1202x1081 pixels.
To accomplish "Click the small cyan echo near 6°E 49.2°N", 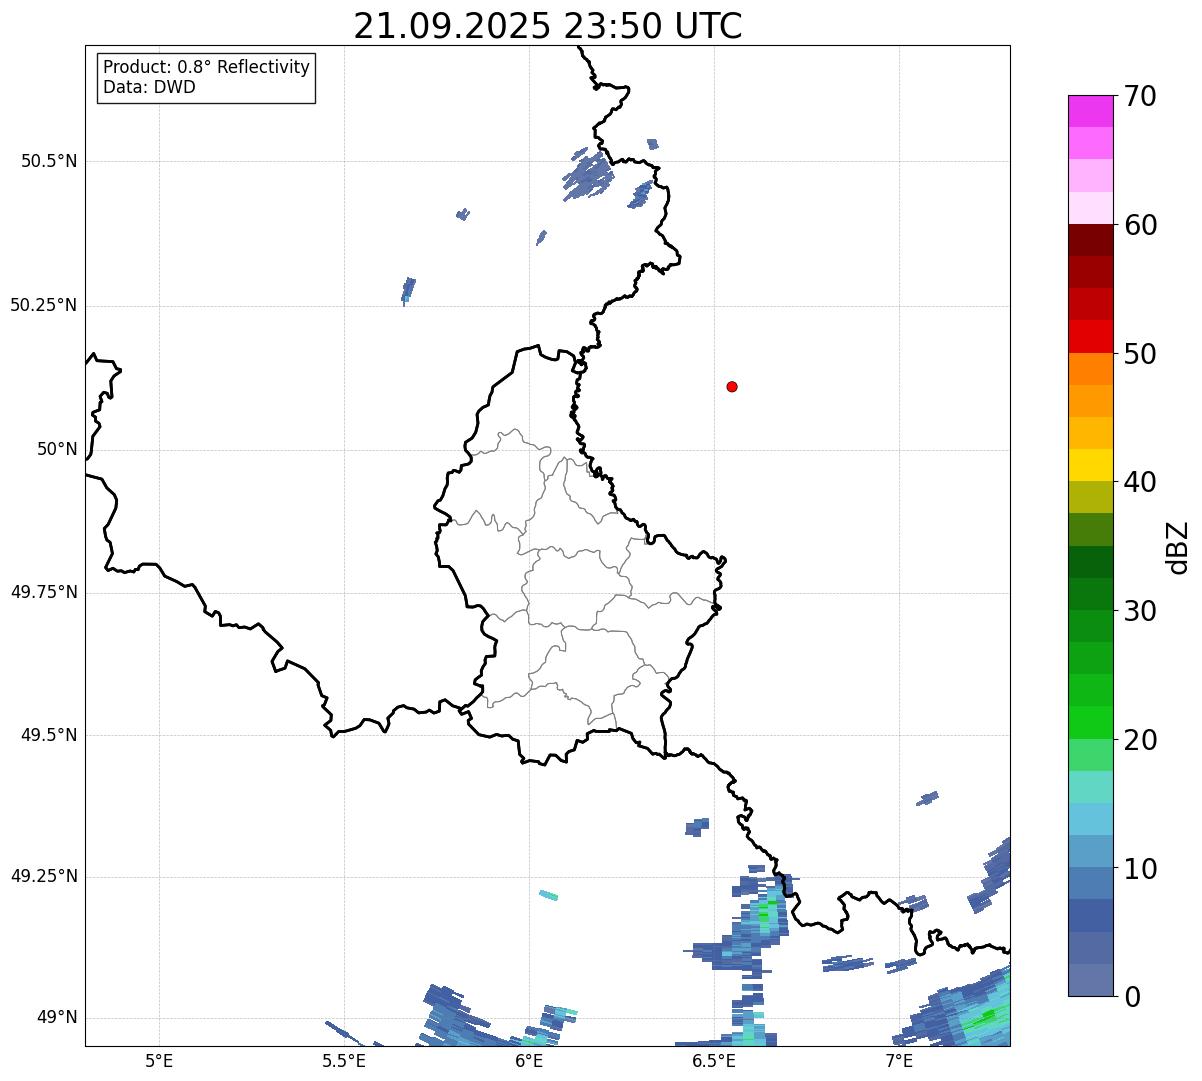I will [548, 895].
